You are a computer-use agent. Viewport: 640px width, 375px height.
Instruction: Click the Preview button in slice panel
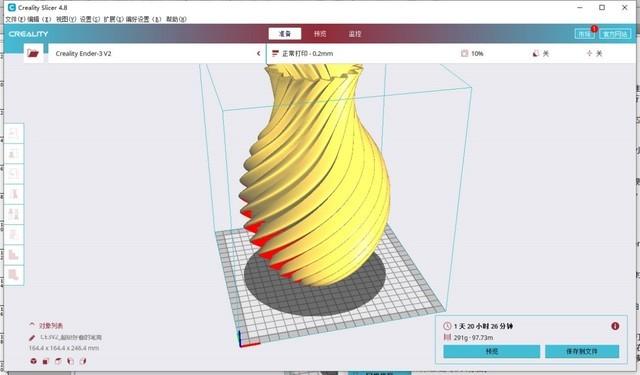click(491, 351)
